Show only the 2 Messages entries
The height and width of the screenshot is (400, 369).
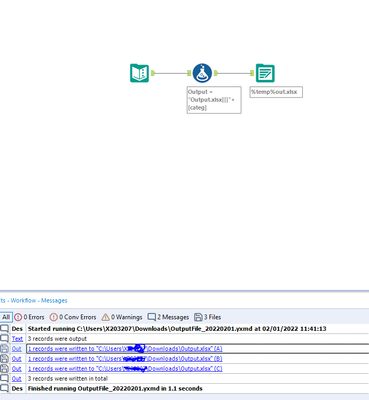pos(168,317)
